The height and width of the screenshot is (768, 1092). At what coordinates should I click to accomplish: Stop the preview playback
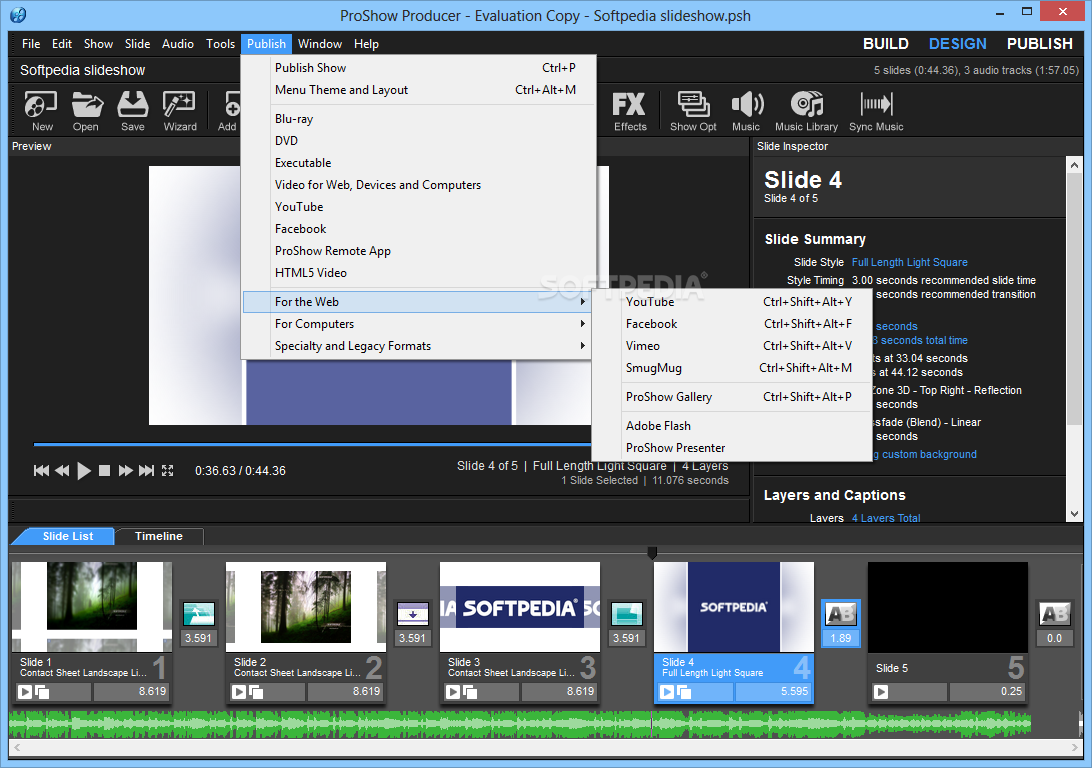click(x=104, y=471)
